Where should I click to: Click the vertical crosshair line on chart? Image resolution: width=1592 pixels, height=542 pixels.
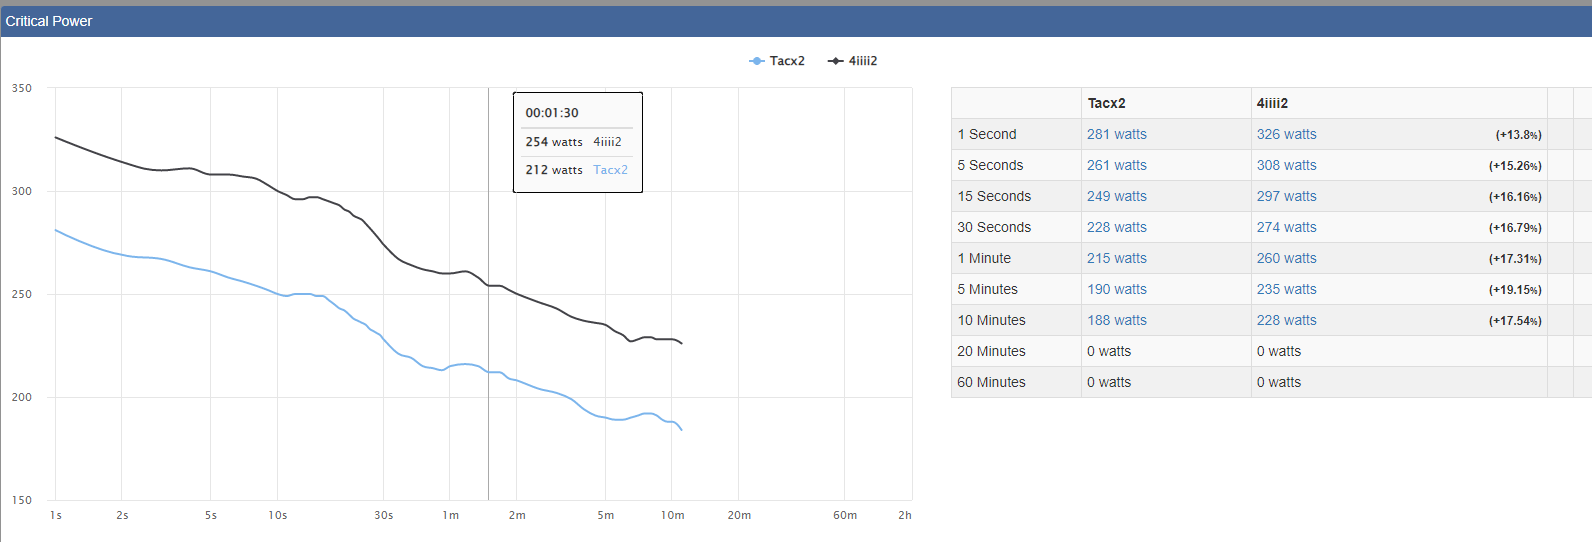[x=488, y=350]
